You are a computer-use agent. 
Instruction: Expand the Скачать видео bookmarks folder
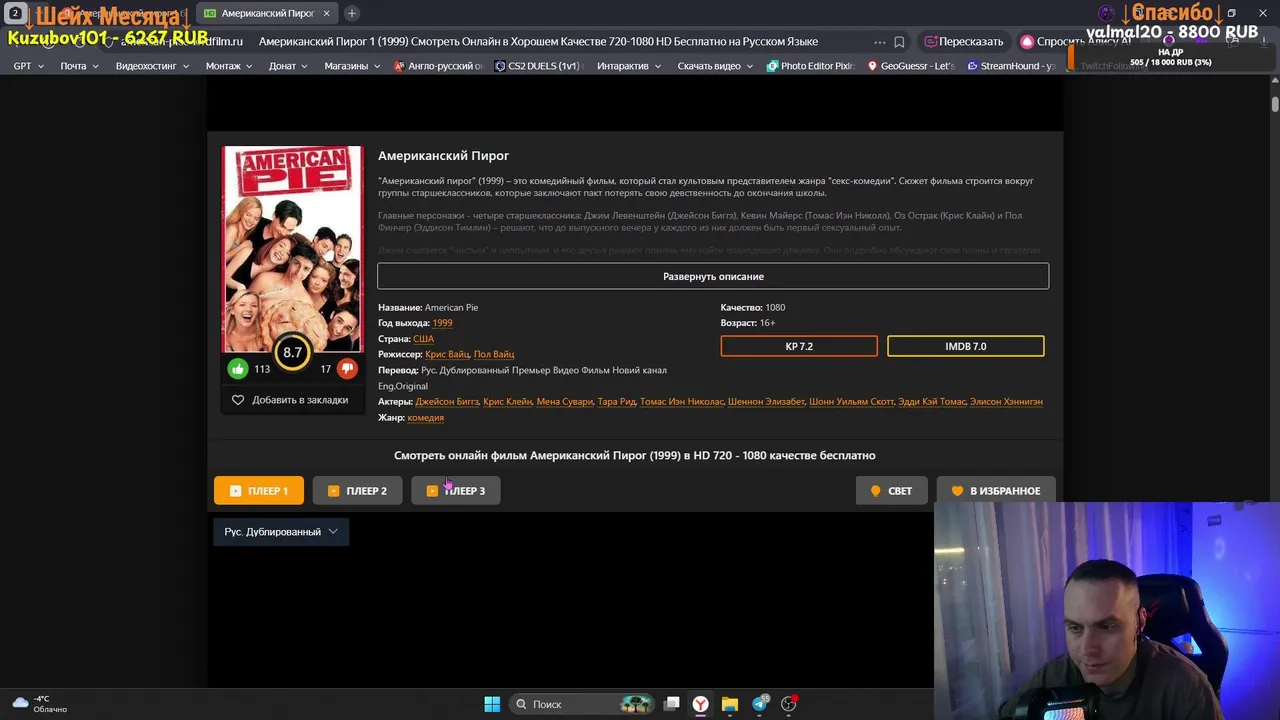(715, 66)
